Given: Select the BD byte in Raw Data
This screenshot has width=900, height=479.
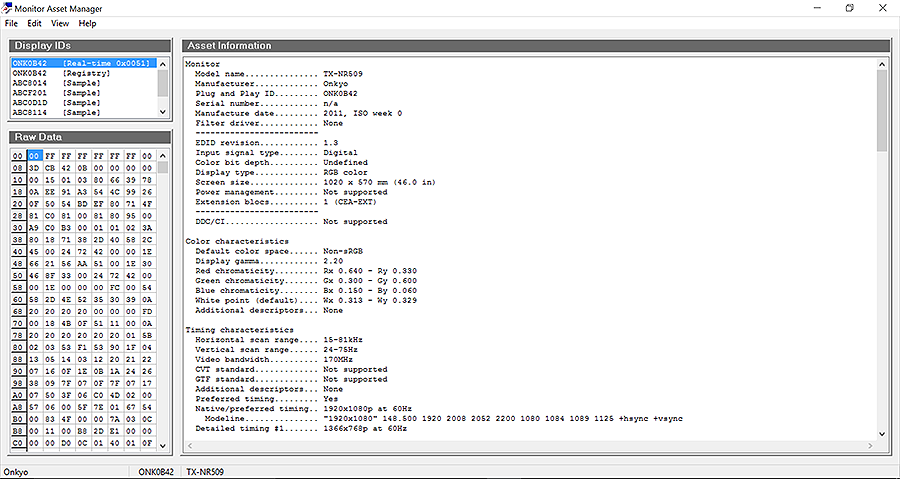Looking at the screenshot, I should [83, 204].
